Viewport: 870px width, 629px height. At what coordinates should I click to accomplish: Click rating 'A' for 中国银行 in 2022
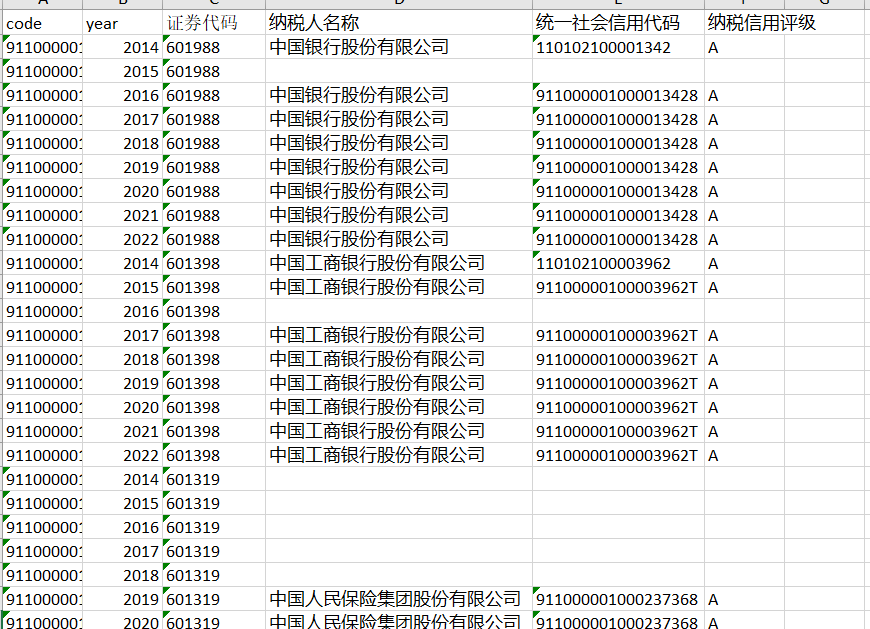[744, 239]
